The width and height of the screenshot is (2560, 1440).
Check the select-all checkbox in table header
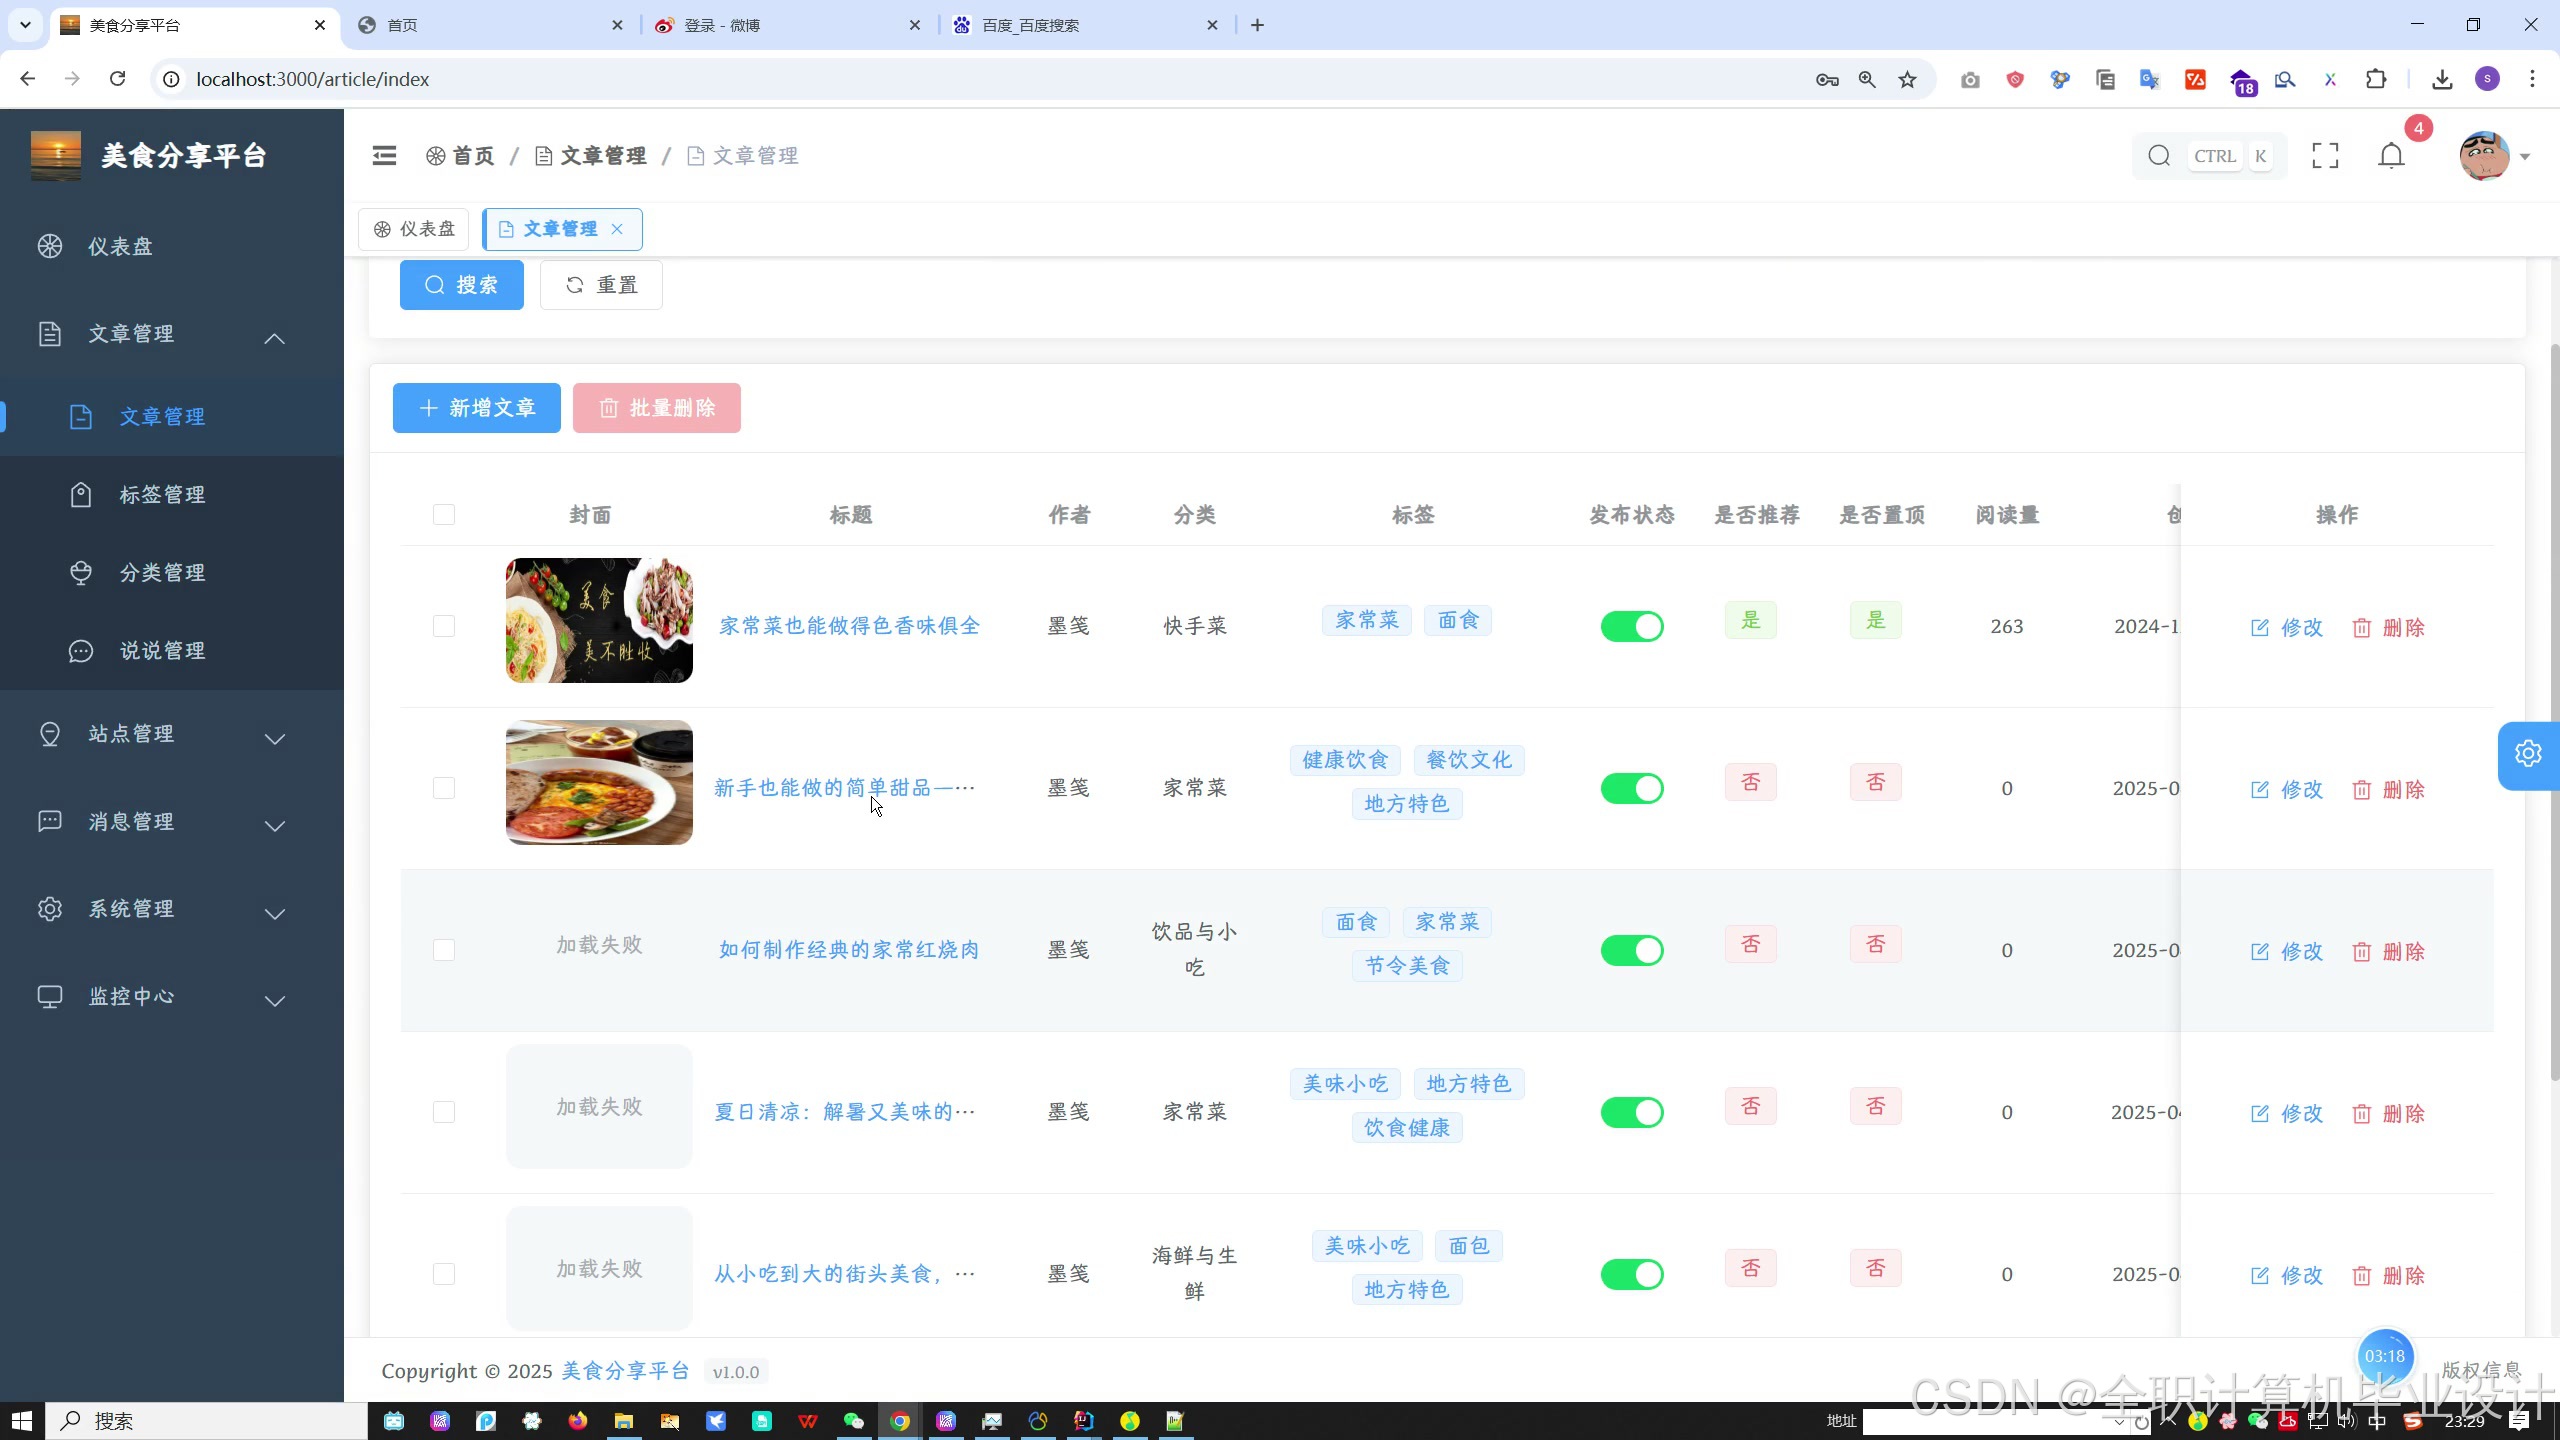coord(444,515)
